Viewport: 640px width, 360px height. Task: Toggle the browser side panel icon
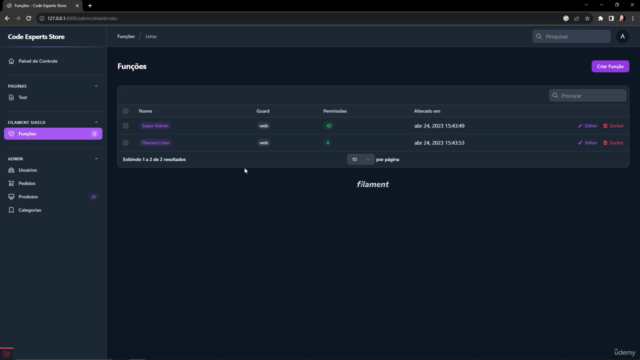coord(611,18)
